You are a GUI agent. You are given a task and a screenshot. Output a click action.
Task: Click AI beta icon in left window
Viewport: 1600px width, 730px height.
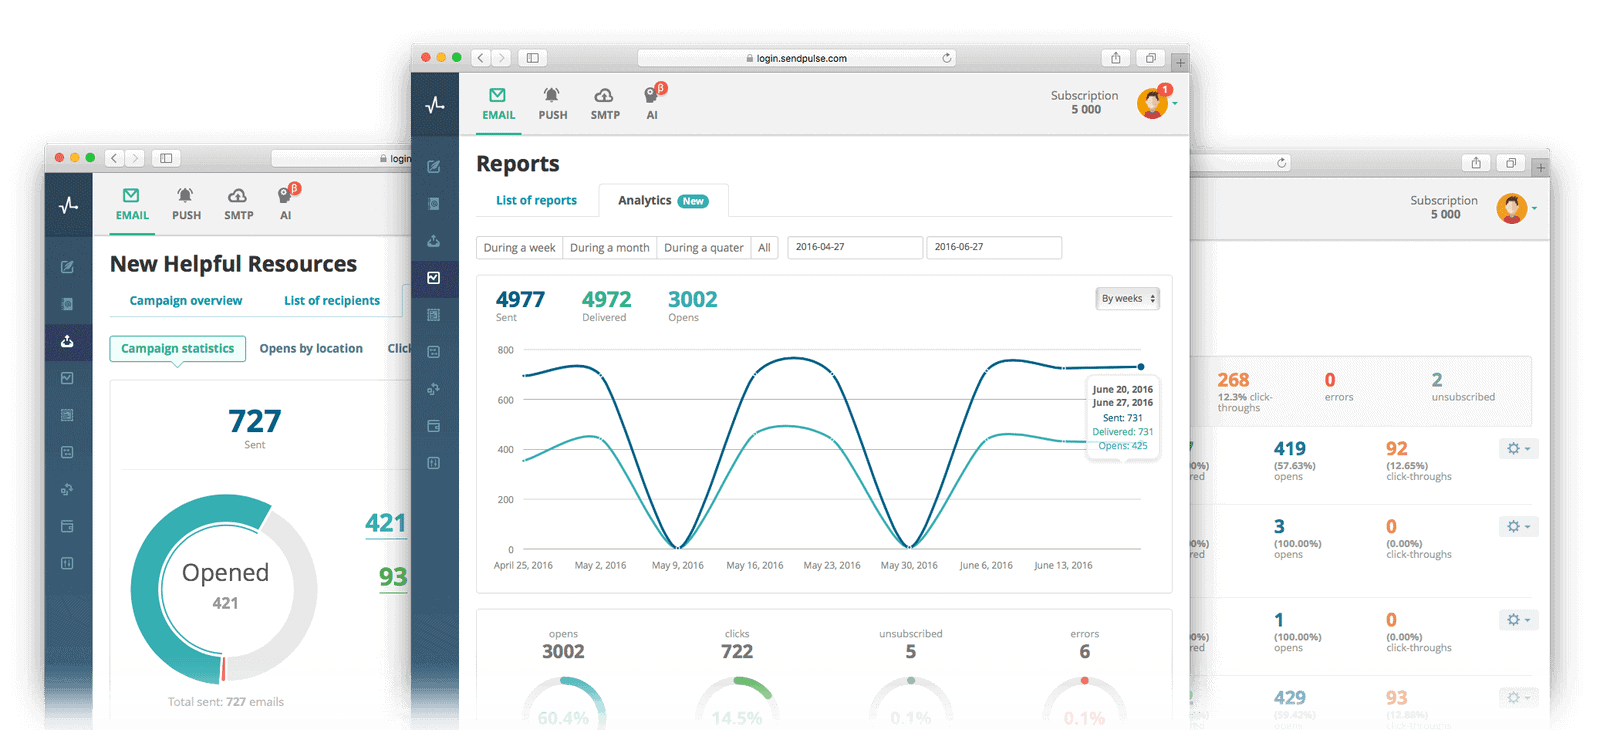[287, 202]
